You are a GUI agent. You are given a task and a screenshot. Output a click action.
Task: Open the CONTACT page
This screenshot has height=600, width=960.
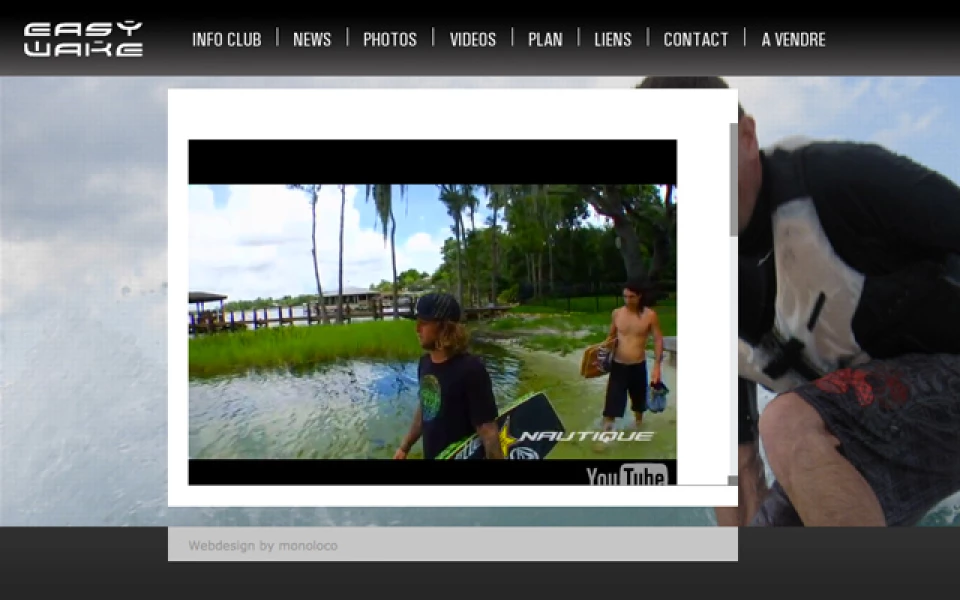[x=696, y=40]
